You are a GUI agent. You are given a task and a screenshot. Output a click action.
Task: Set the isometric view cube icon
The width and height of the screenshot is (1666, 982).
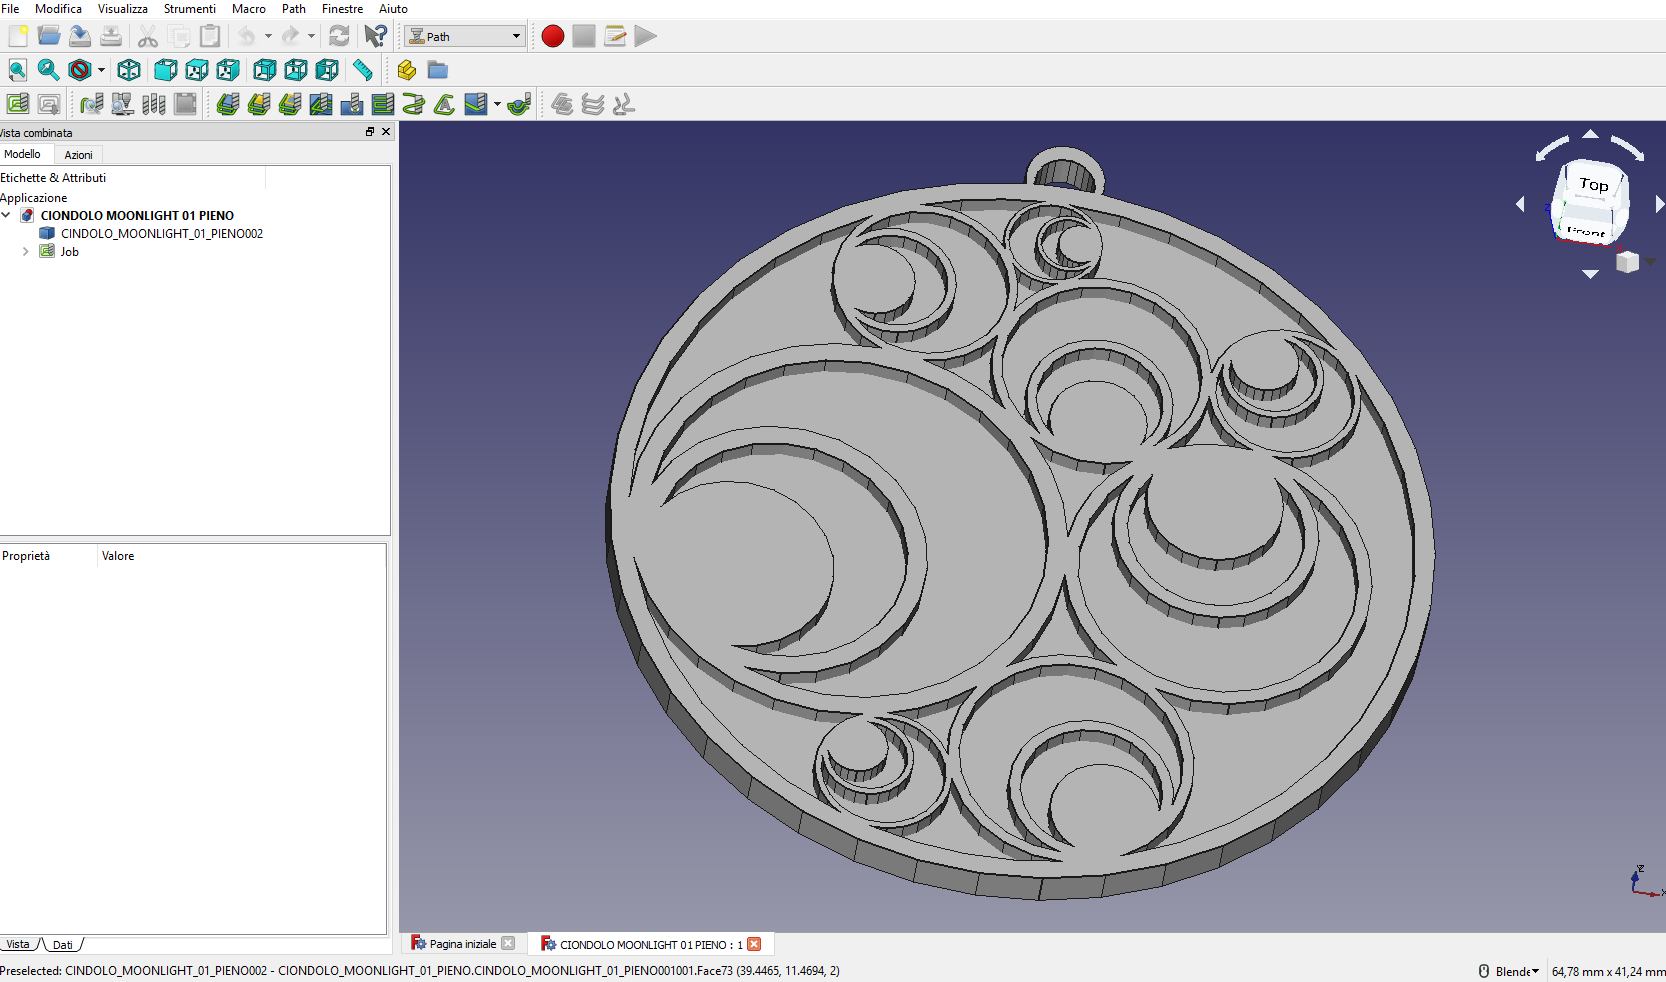tap(129, 70)
